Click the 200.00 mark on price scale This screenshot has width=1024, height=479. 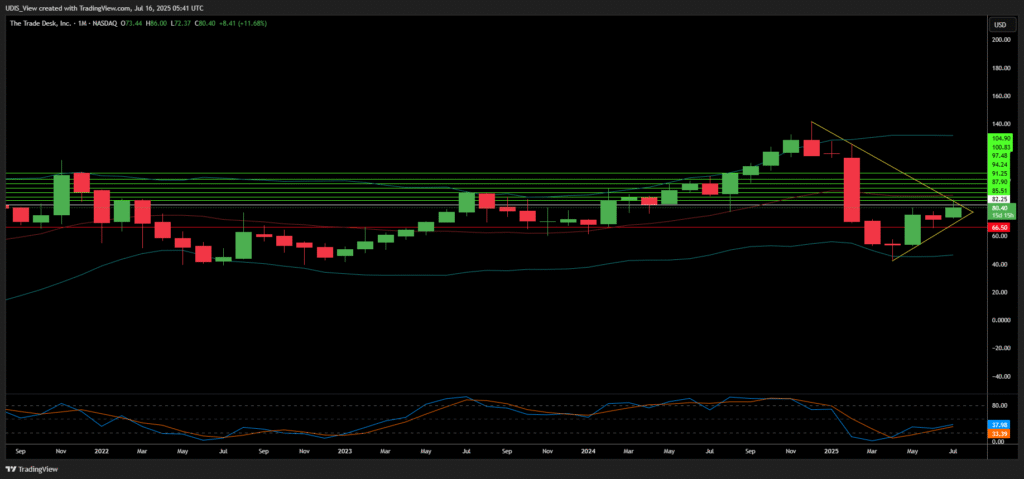tap(999, 40)
